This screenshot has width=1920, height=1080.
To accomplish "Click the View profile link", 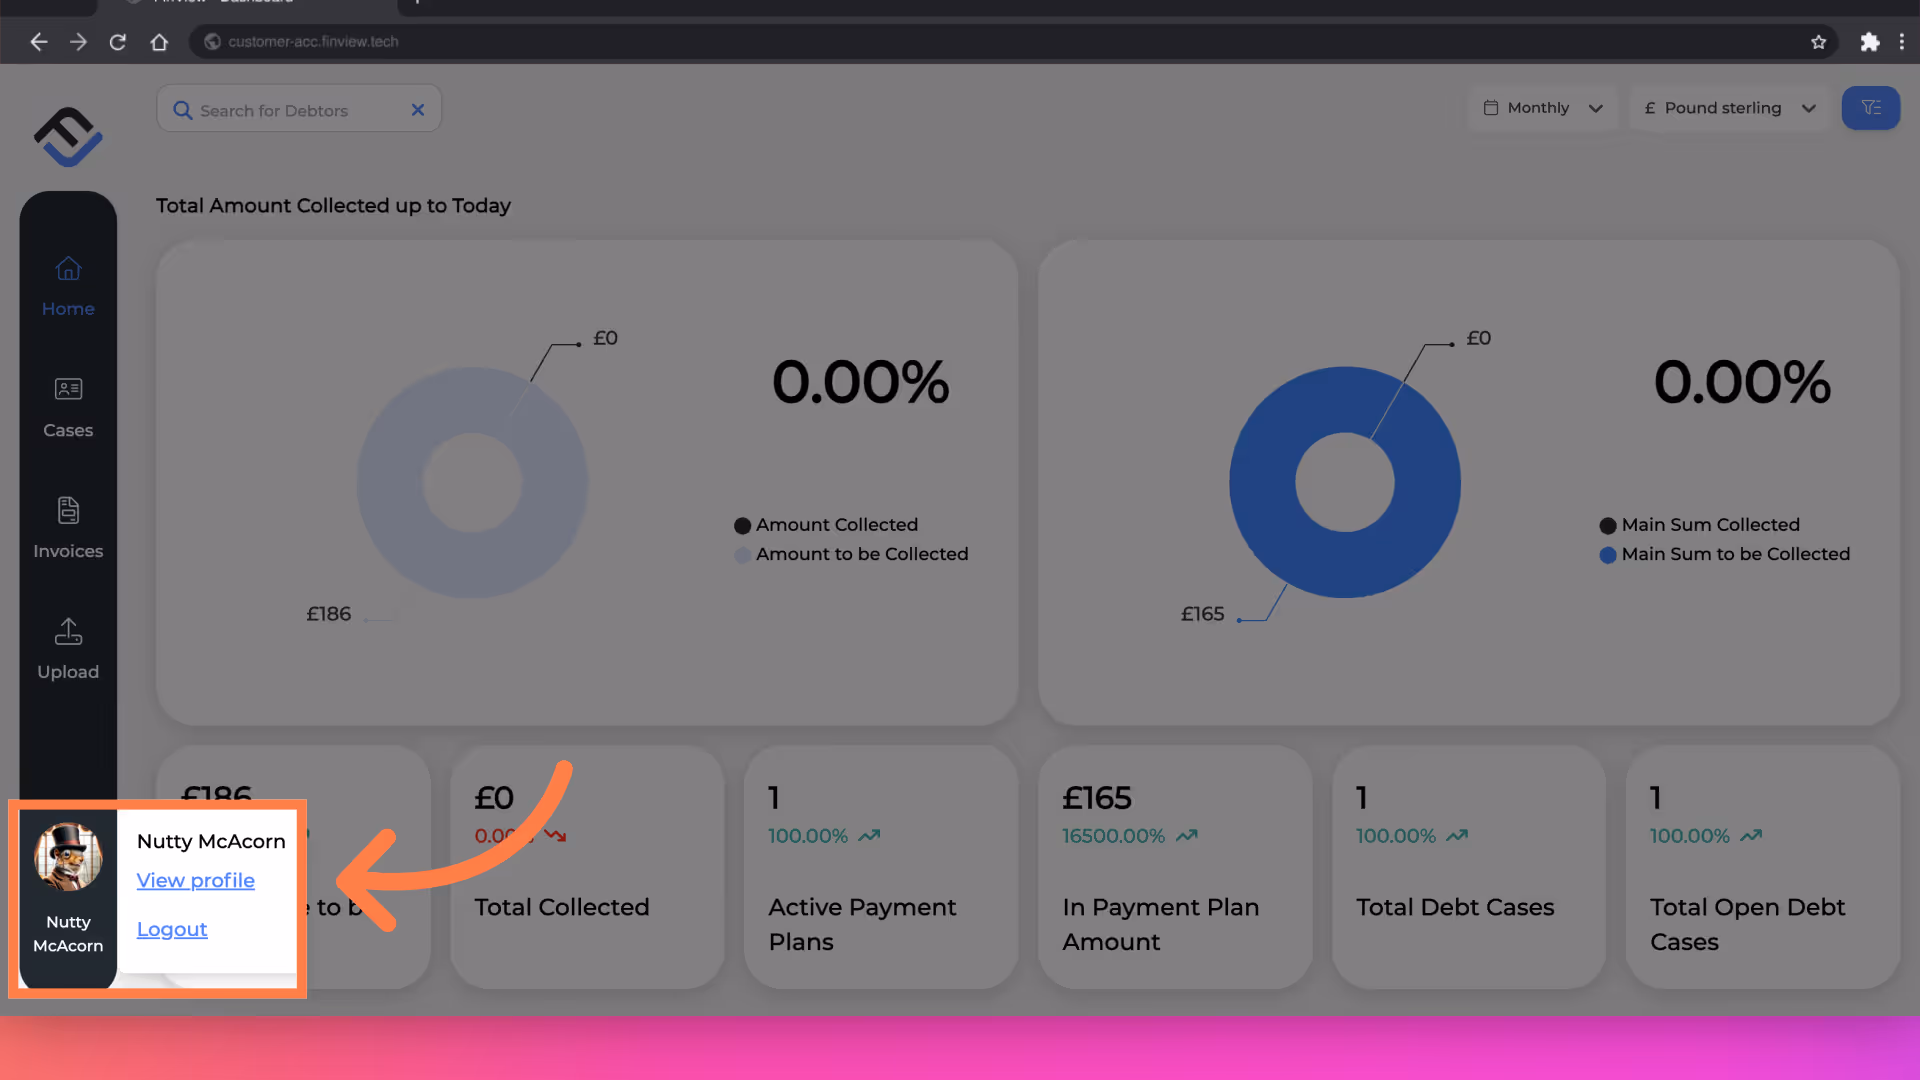I will click(196, 881).
